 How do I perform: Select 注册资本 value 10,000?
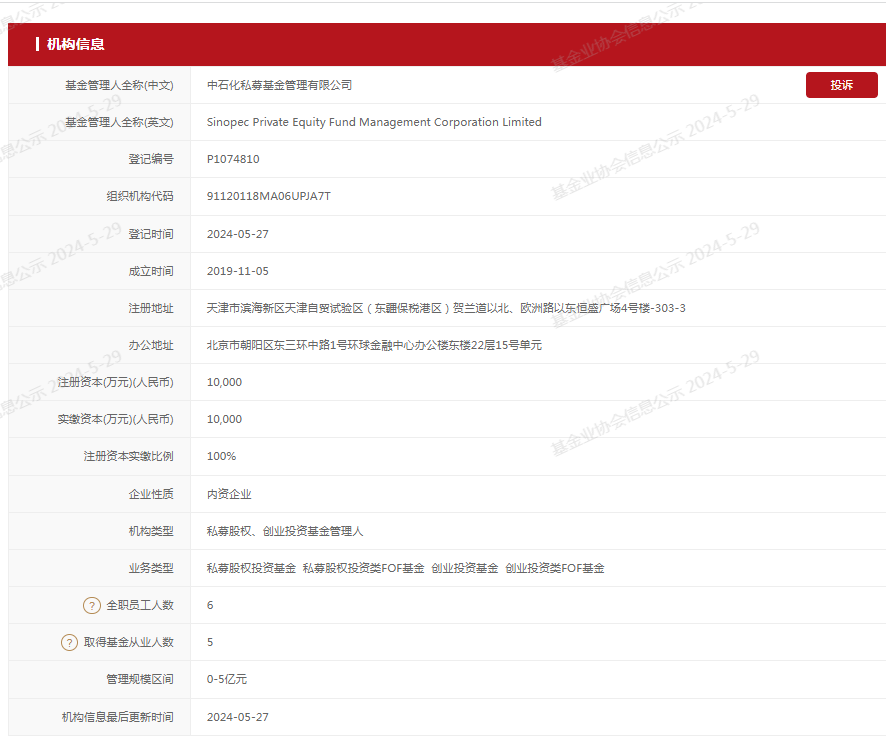tap(224, 382)
